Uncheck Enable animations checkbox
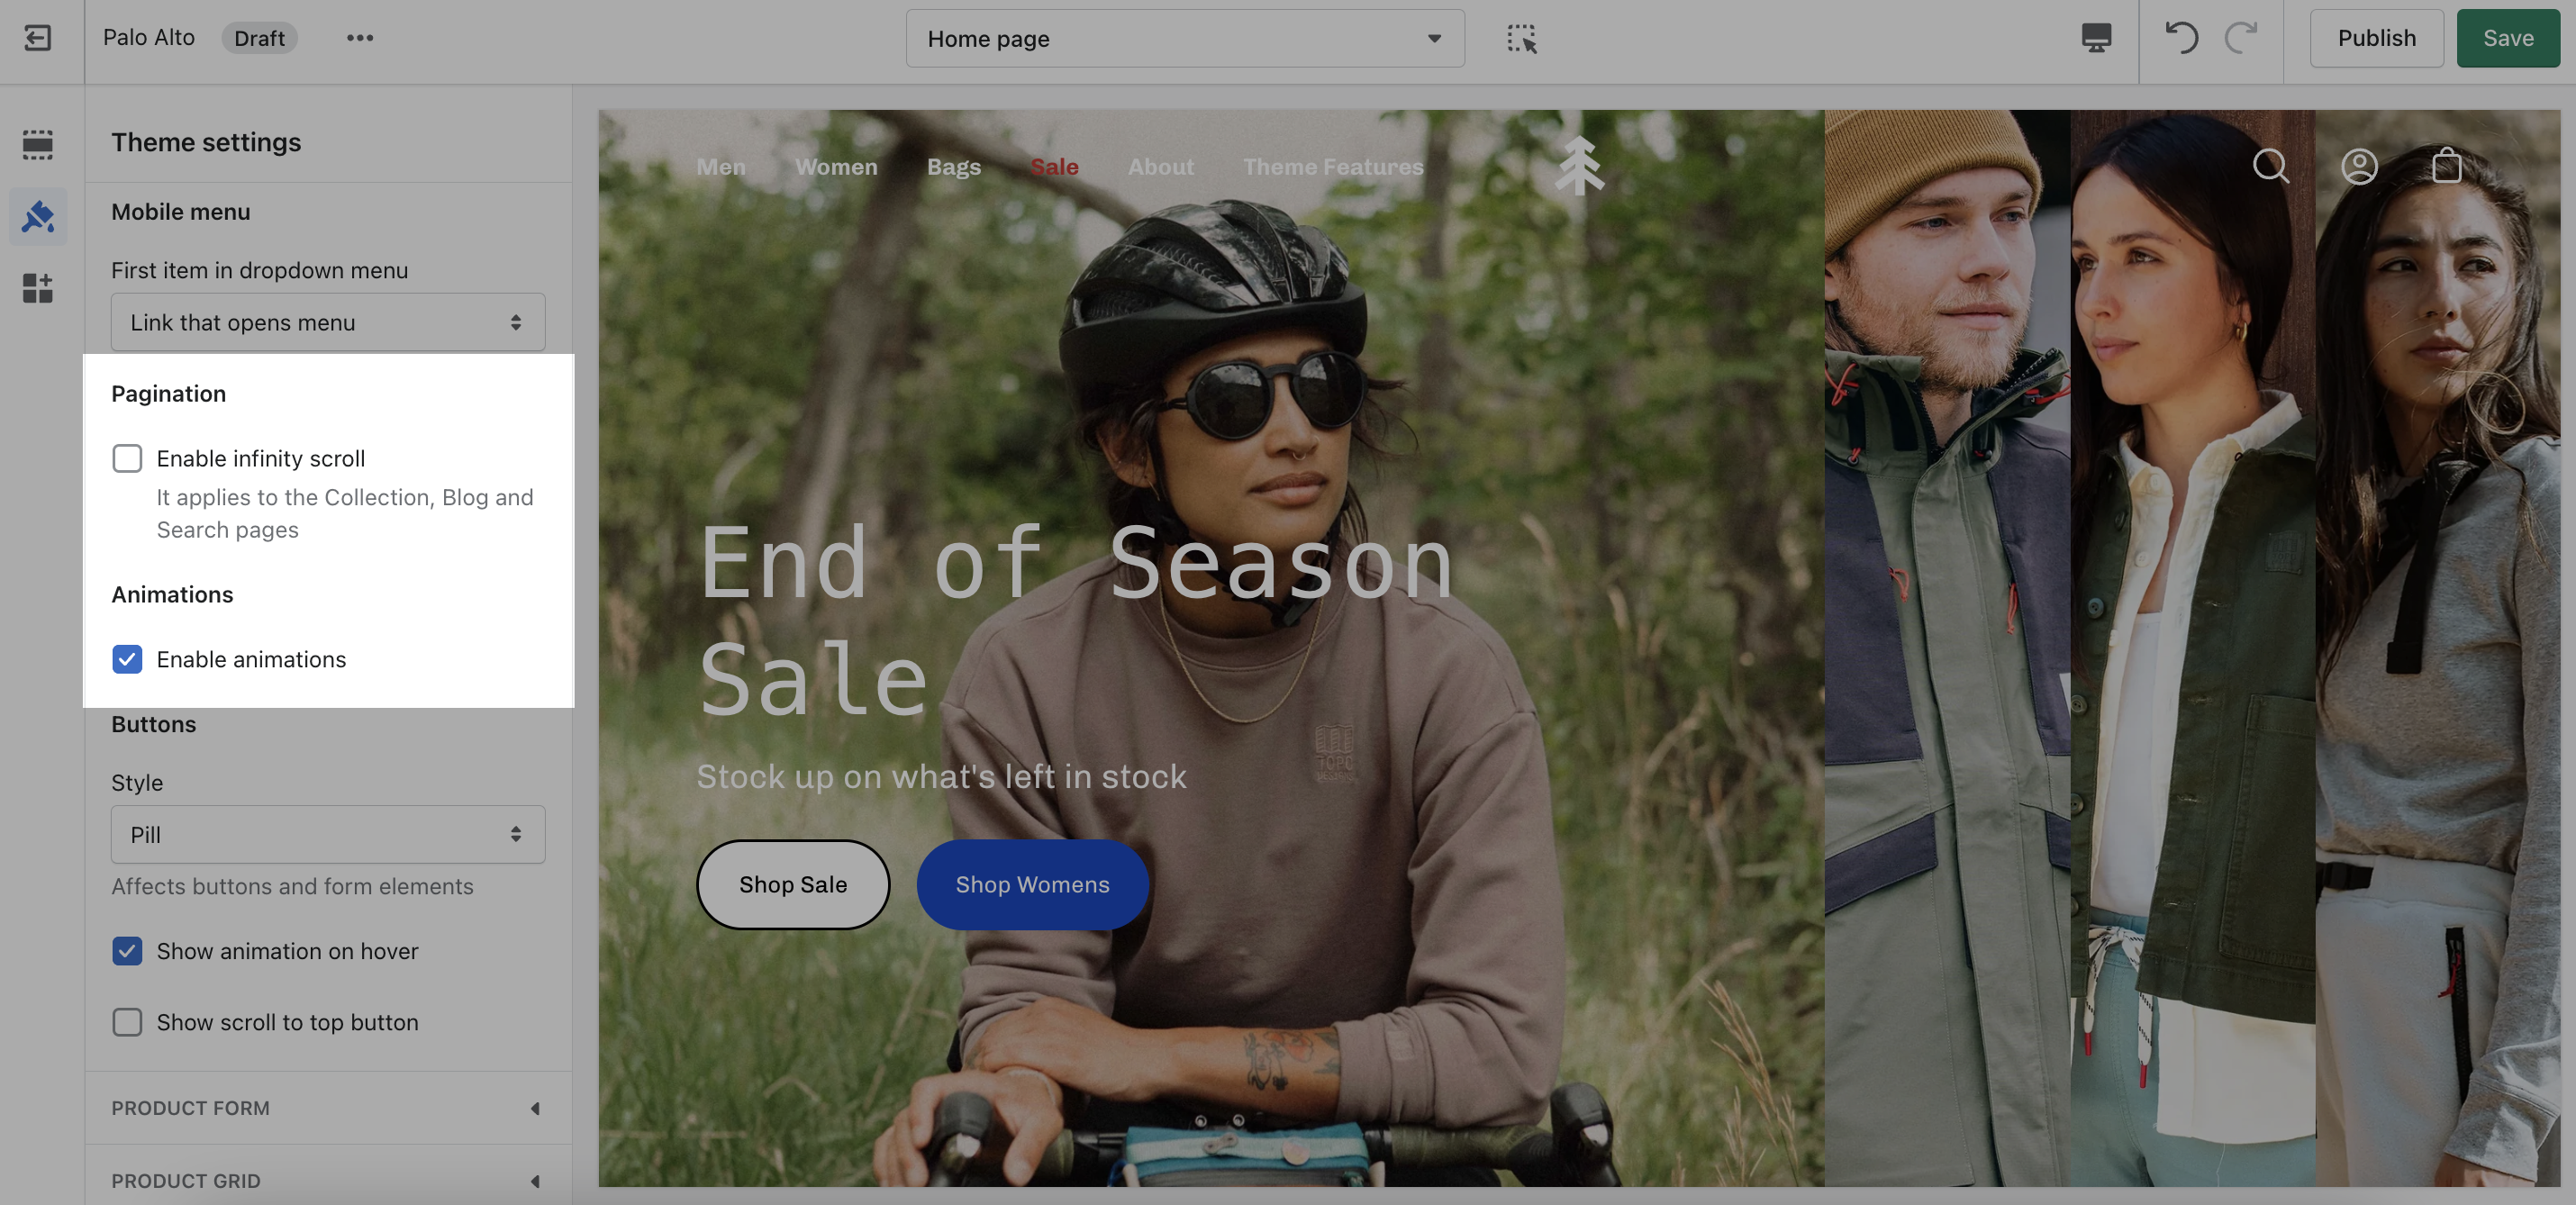Image resolution: width=2576 pixels, height=1205 pixels. [127, 659]
